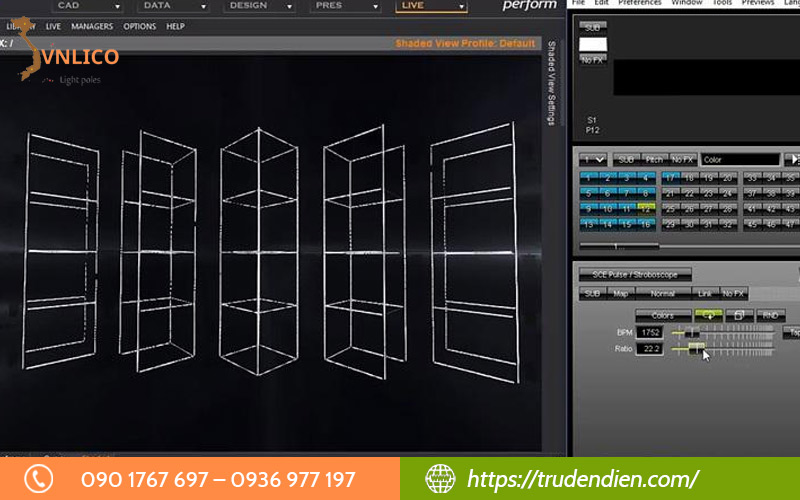The width and height of the screenshot is (800, 500).
Task: Select storage place 29
Action: [670, 224]
